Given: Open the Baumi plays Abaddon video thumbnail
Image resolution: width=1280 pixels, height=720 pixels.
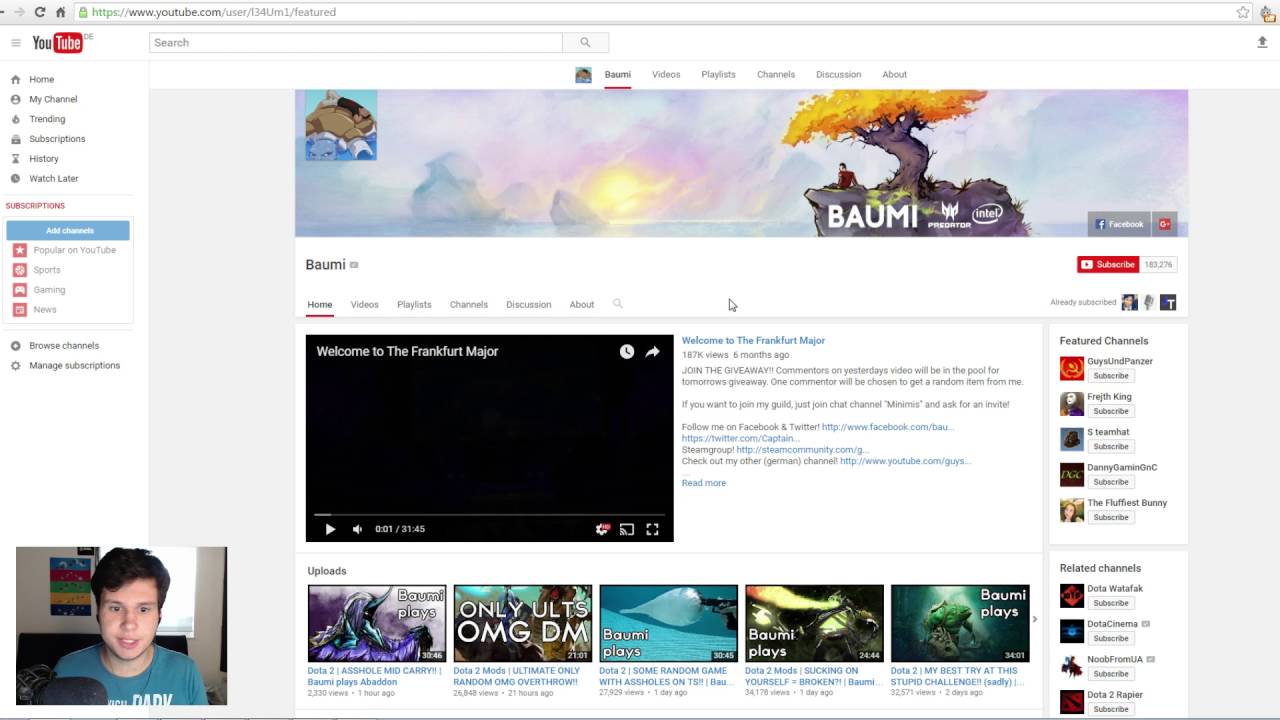Looking at the screenshot, I should pos(377,624).
